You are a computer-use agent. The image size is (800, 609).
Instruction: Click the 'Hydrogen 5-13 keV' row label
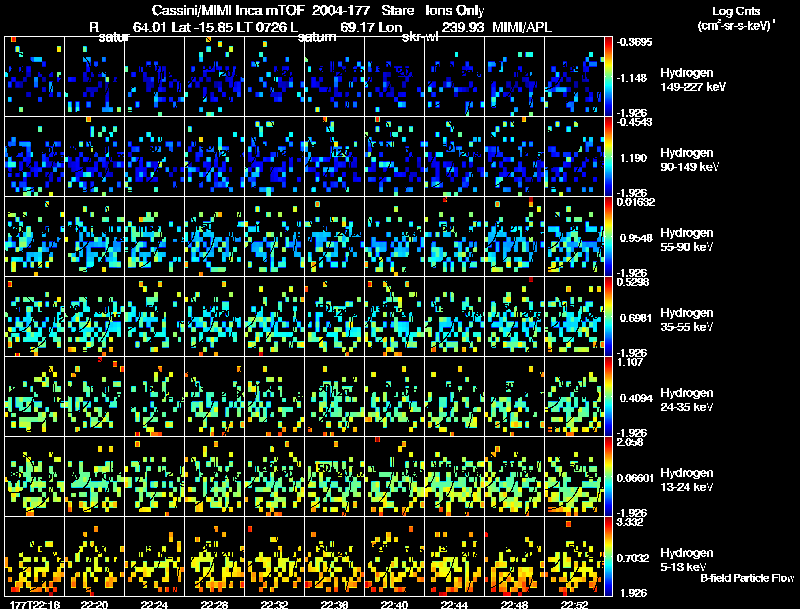pyautogui.click(x=687, y=560)
